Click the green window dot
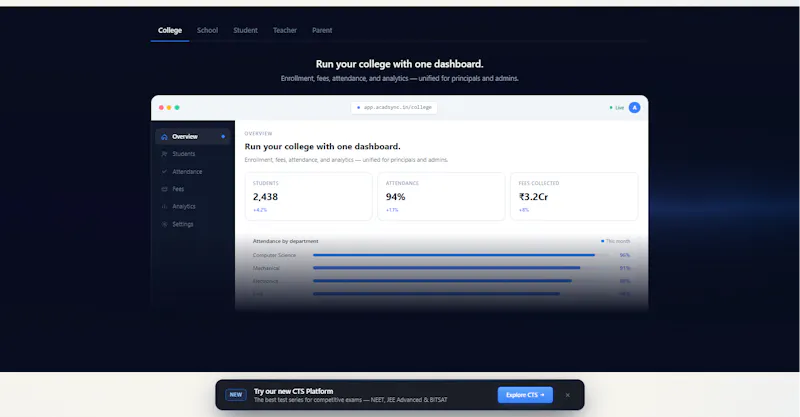This screenshot has width=800, height=417. coord(177,108)
